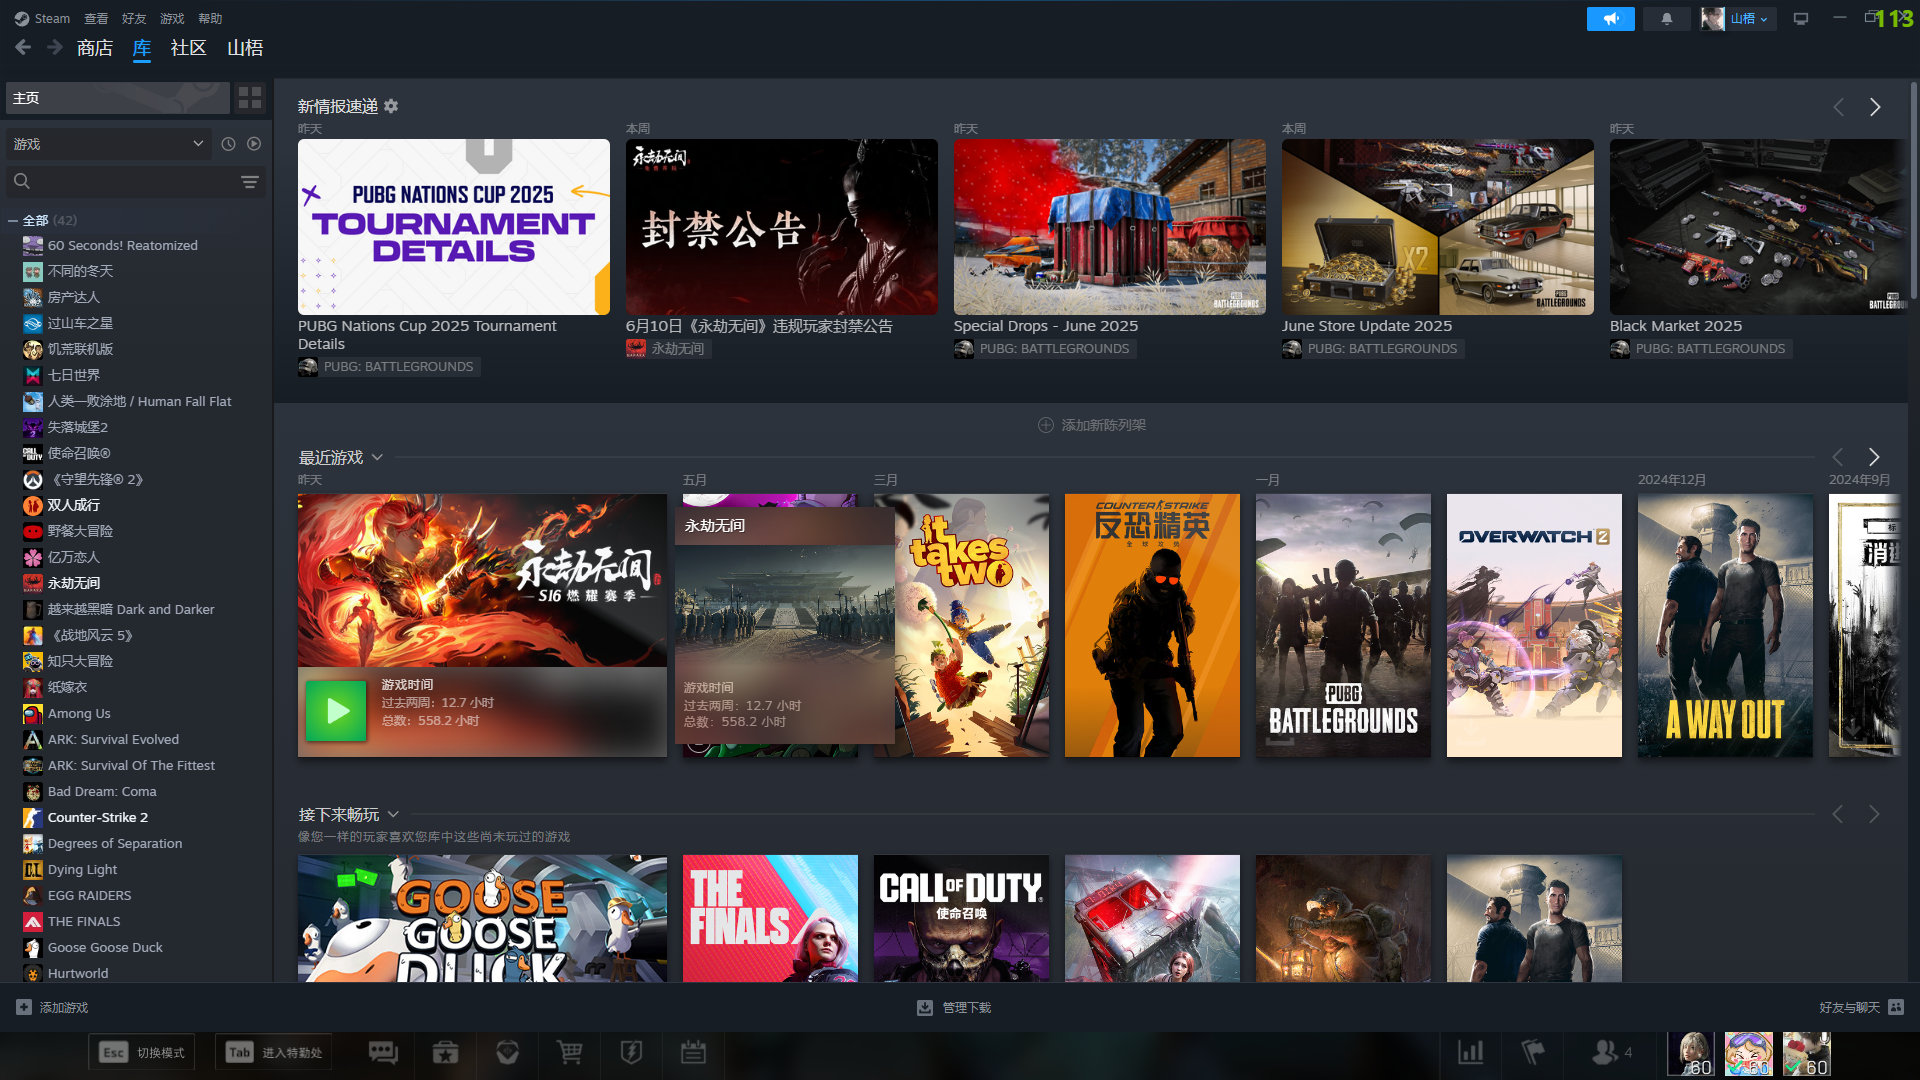Click 添加新陈列架 add shelf button
1920x1080 pixels.
coord(1091,425)
